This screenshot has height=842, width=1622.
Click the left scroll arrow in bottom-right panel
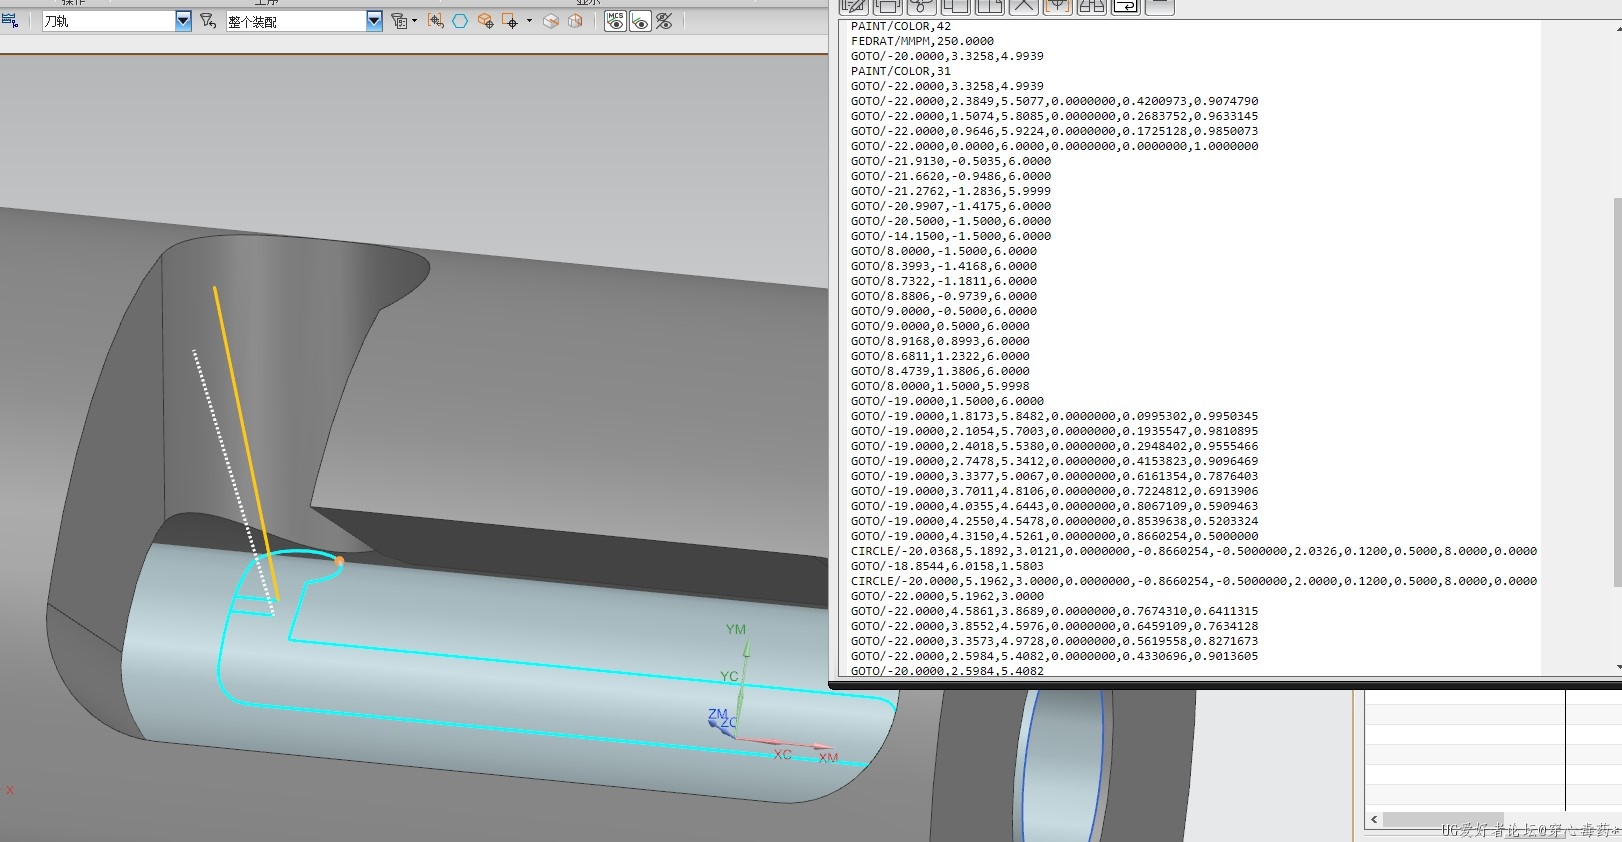pos(1374,819)
